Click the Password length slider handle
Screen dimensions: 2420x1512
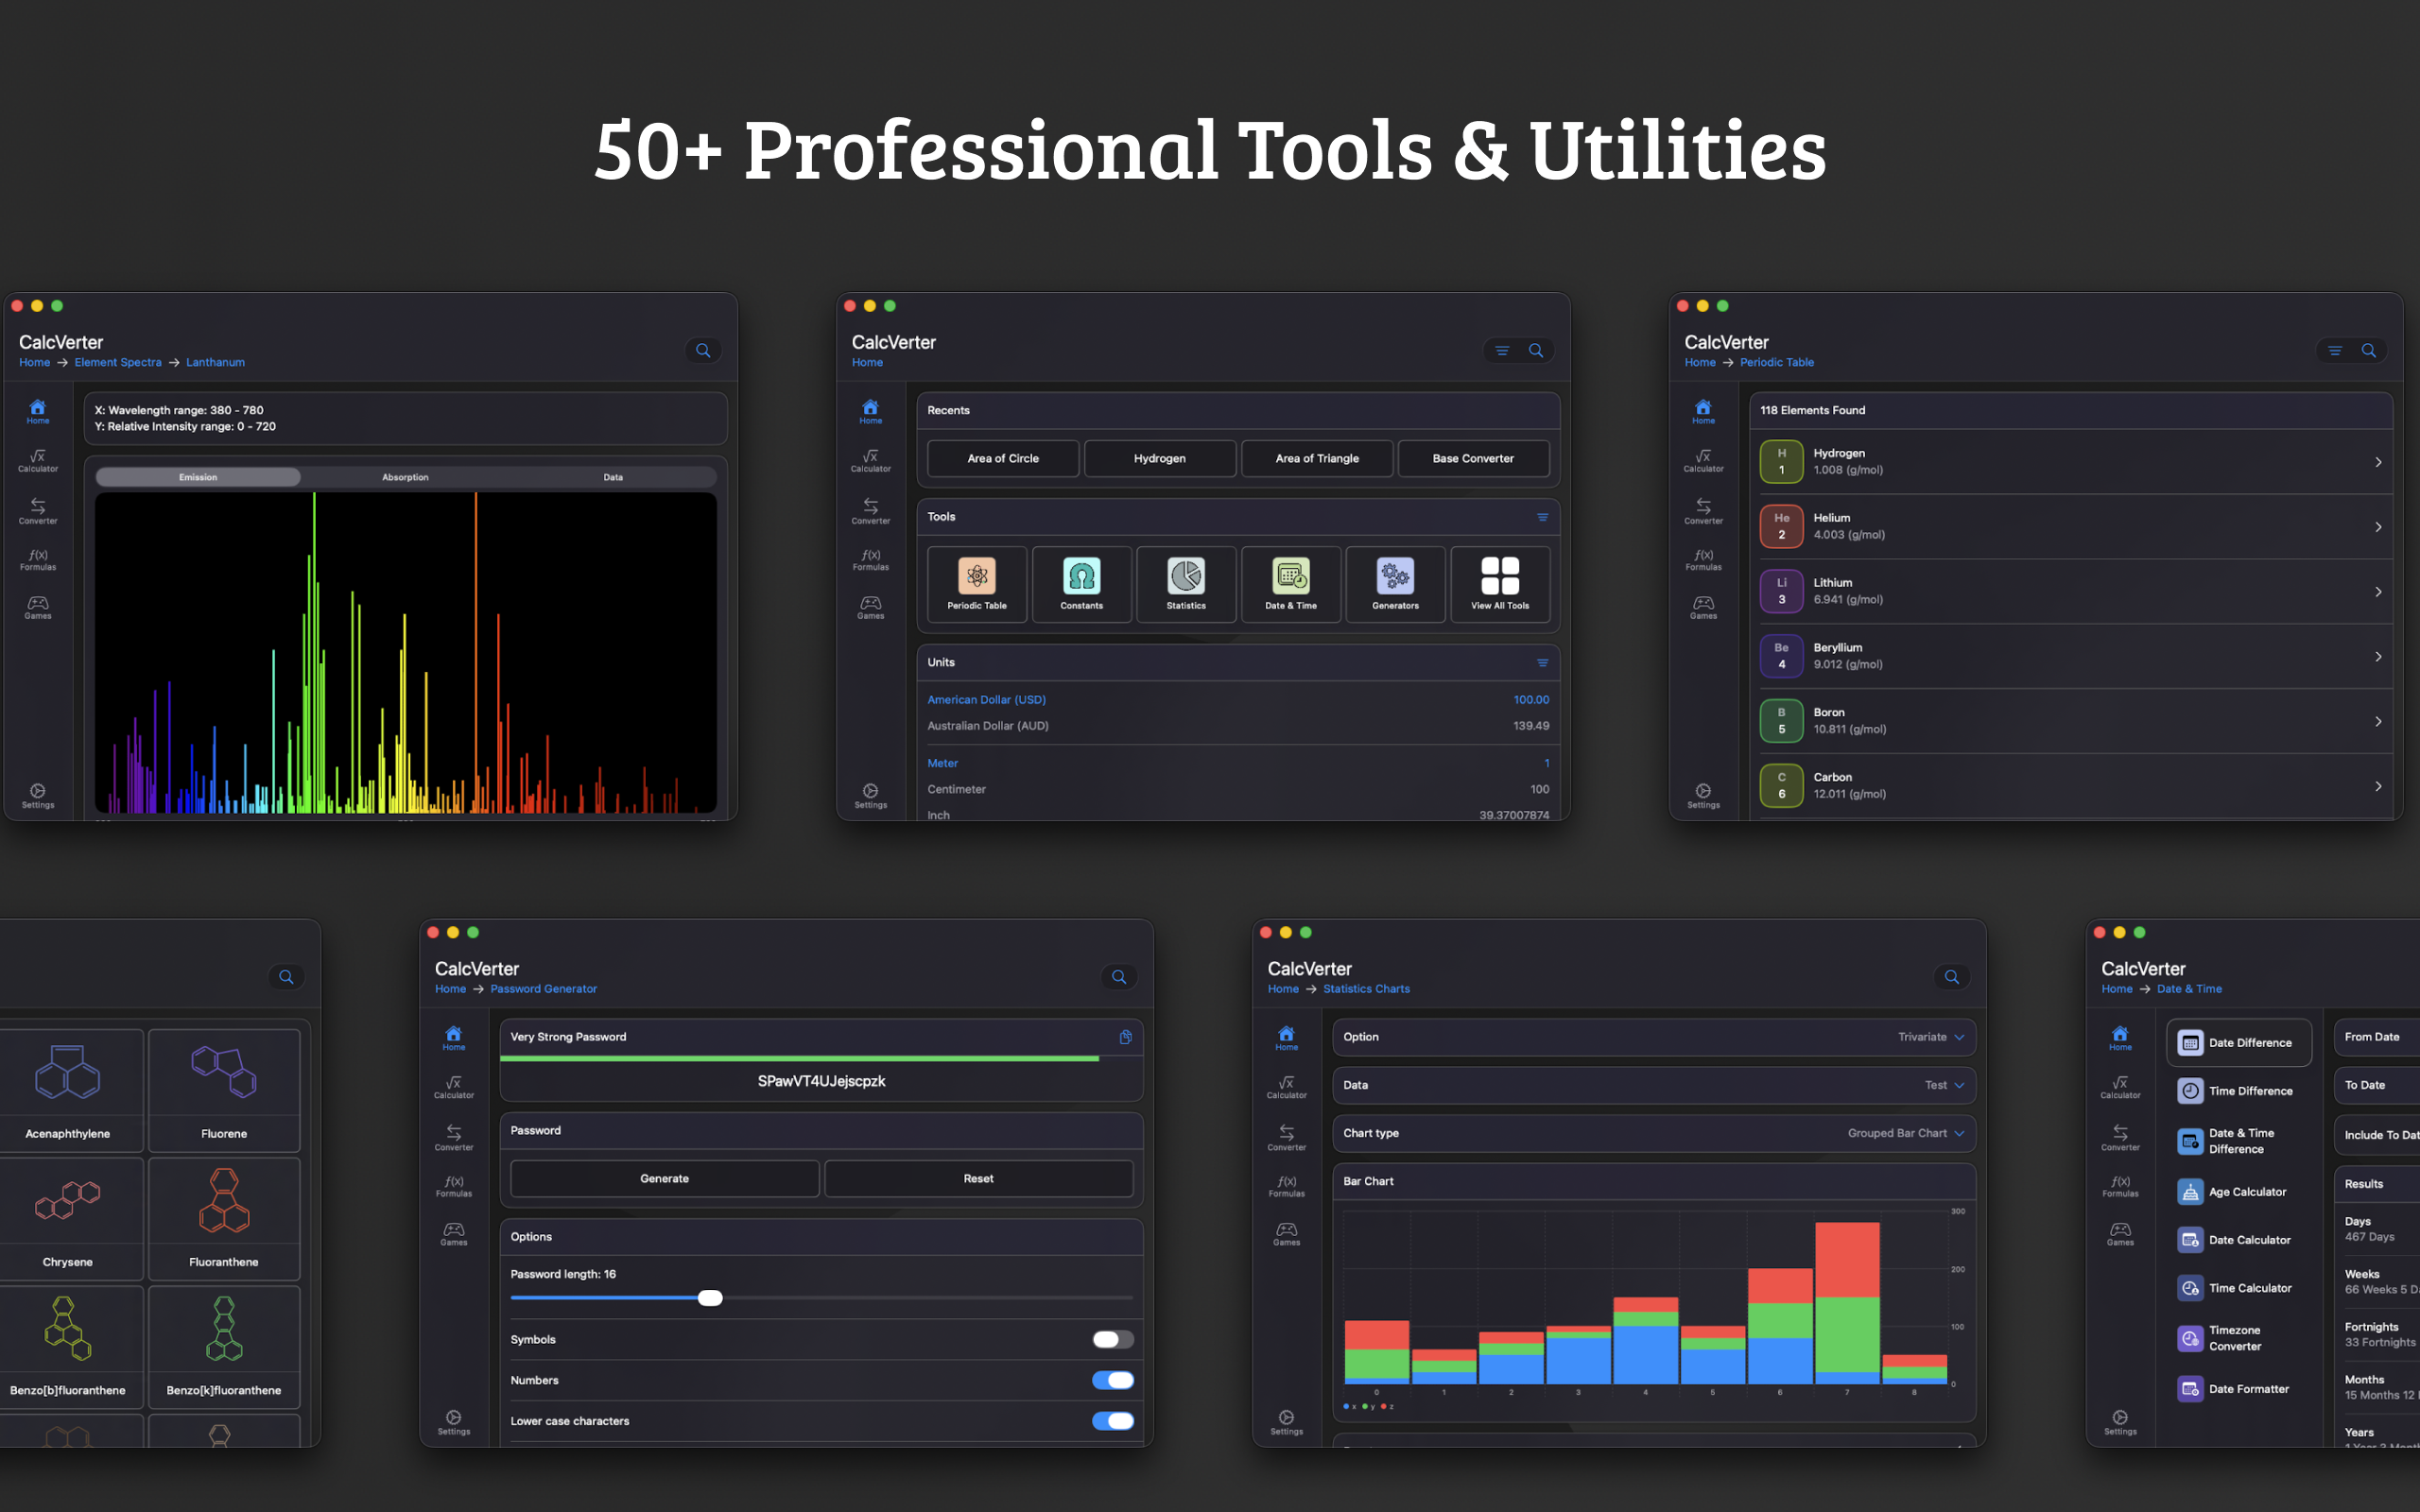(x=710, y=1298)
